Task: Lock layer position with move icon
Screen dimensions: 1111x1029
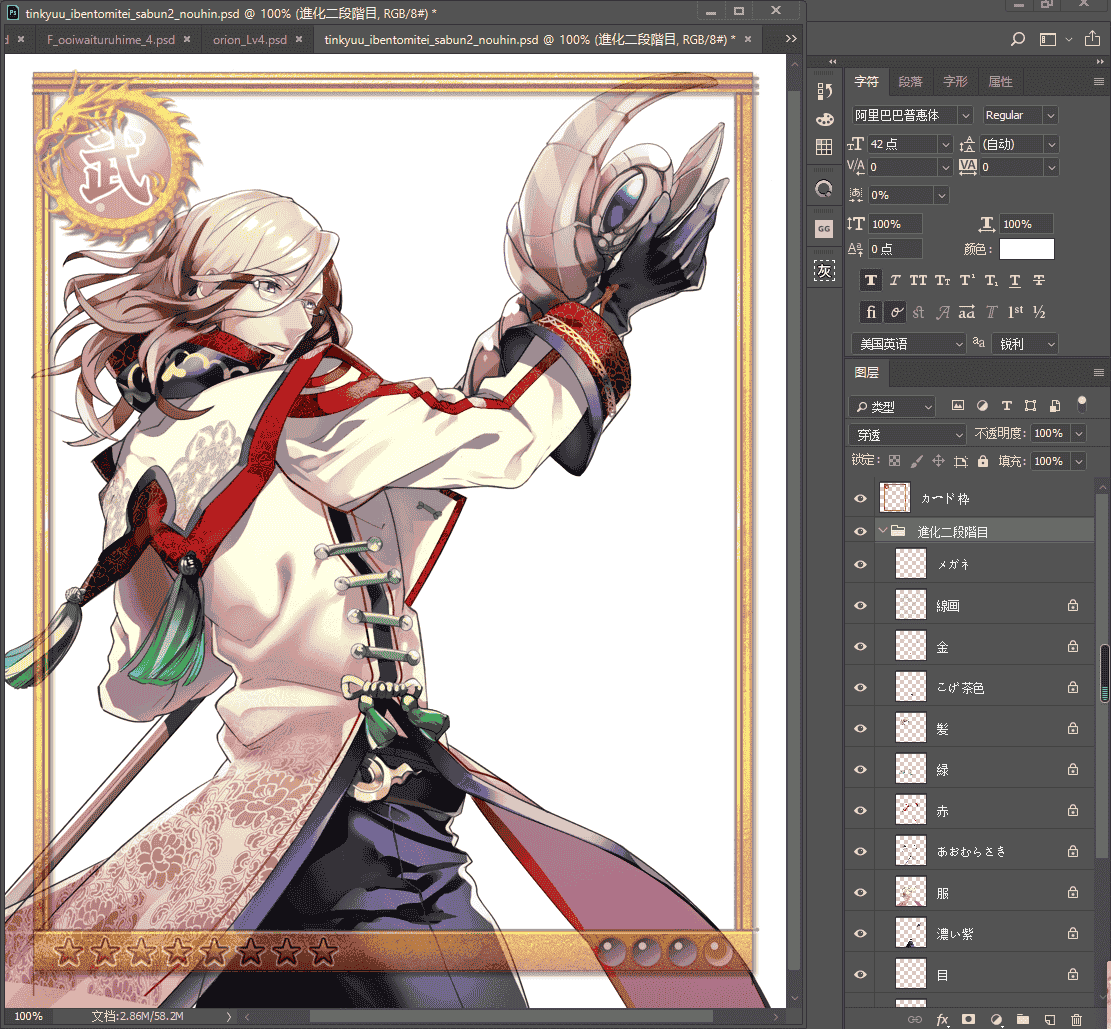Action: pyautogui.click(x=938, y=461)
